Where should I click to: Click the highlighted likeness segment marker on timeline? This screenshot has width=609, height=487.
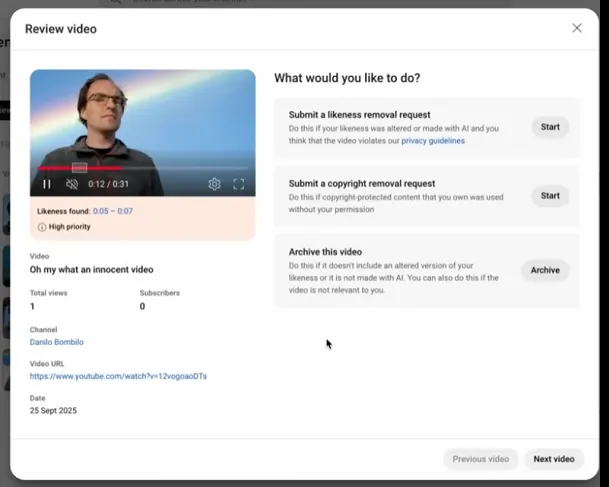pyautogui.click(x=80, y=168)
